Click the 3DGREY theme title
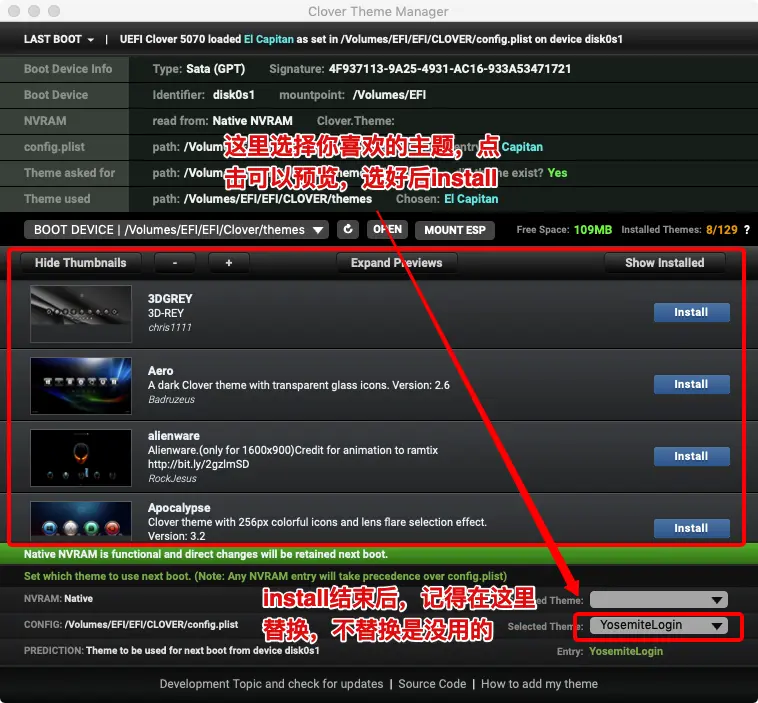This screenshot has width=758, height=703. coord(170,299)
